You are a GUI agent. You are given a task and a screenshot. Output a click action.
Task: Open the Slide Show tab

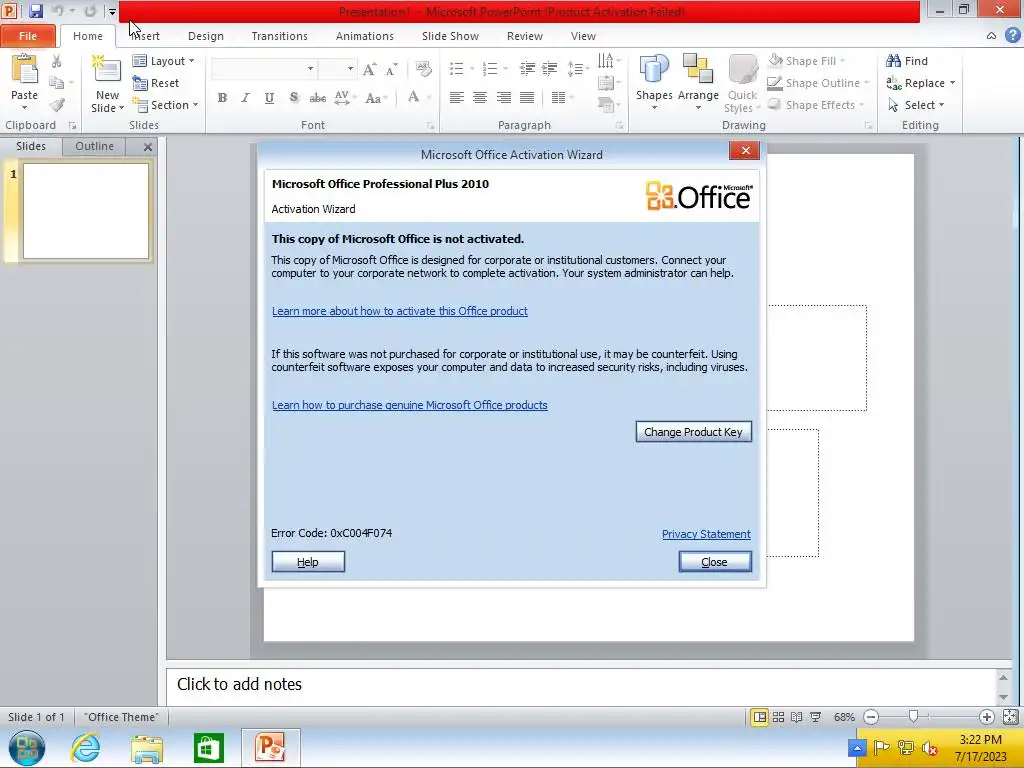tap(450, 36)
